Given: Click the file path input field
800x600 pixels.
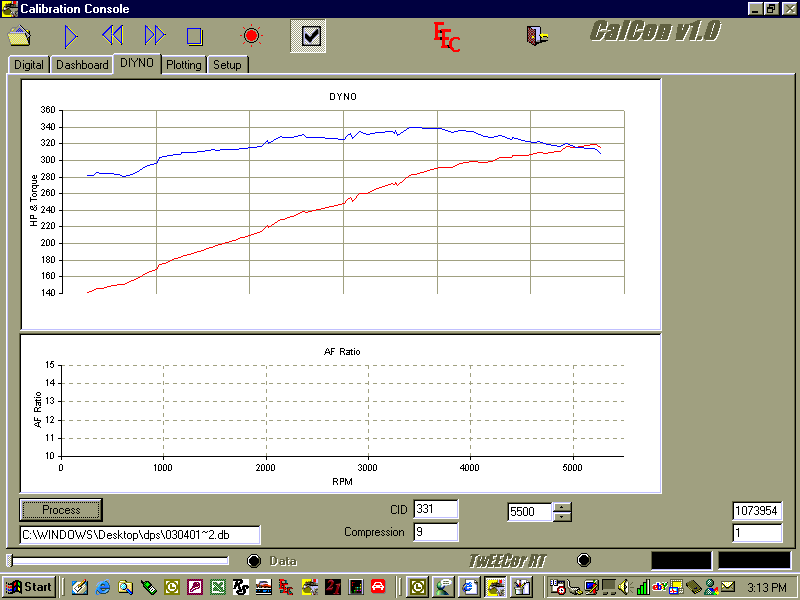Looking at the screenshot, I should click(140, 535).
